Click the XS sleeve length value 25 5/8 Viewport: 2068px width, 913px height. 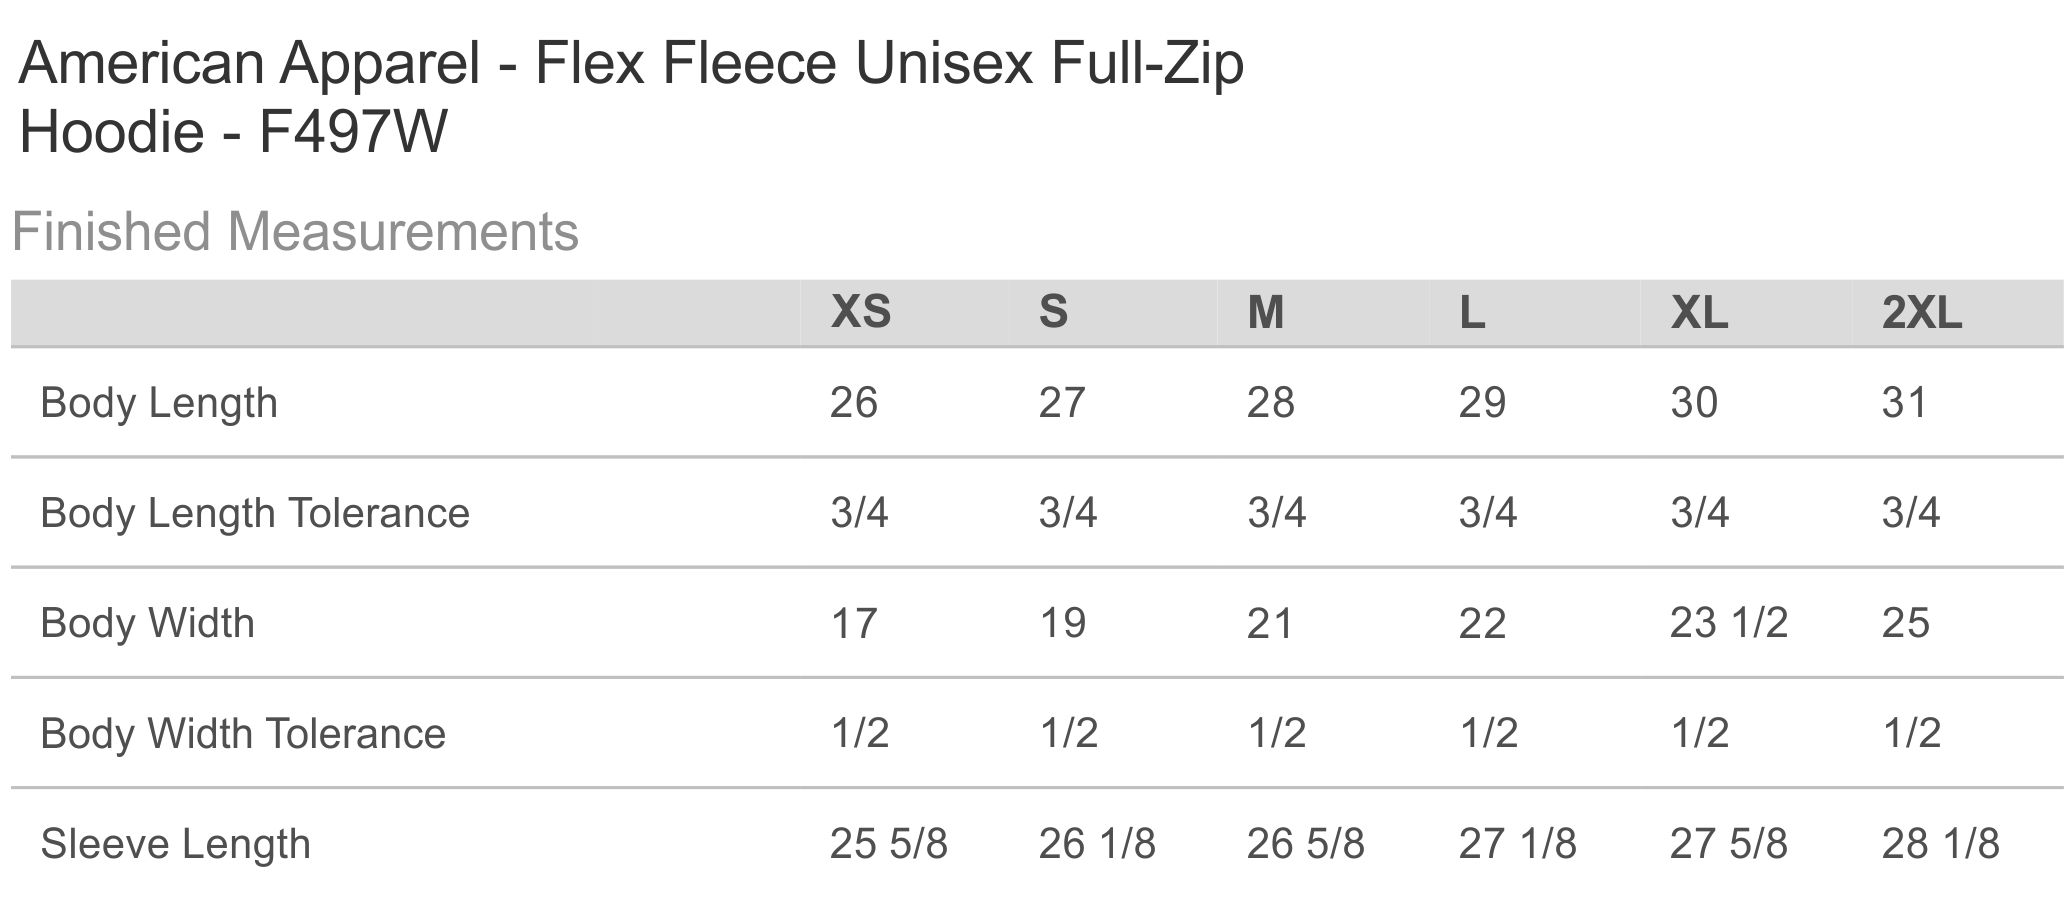(888, 843)
